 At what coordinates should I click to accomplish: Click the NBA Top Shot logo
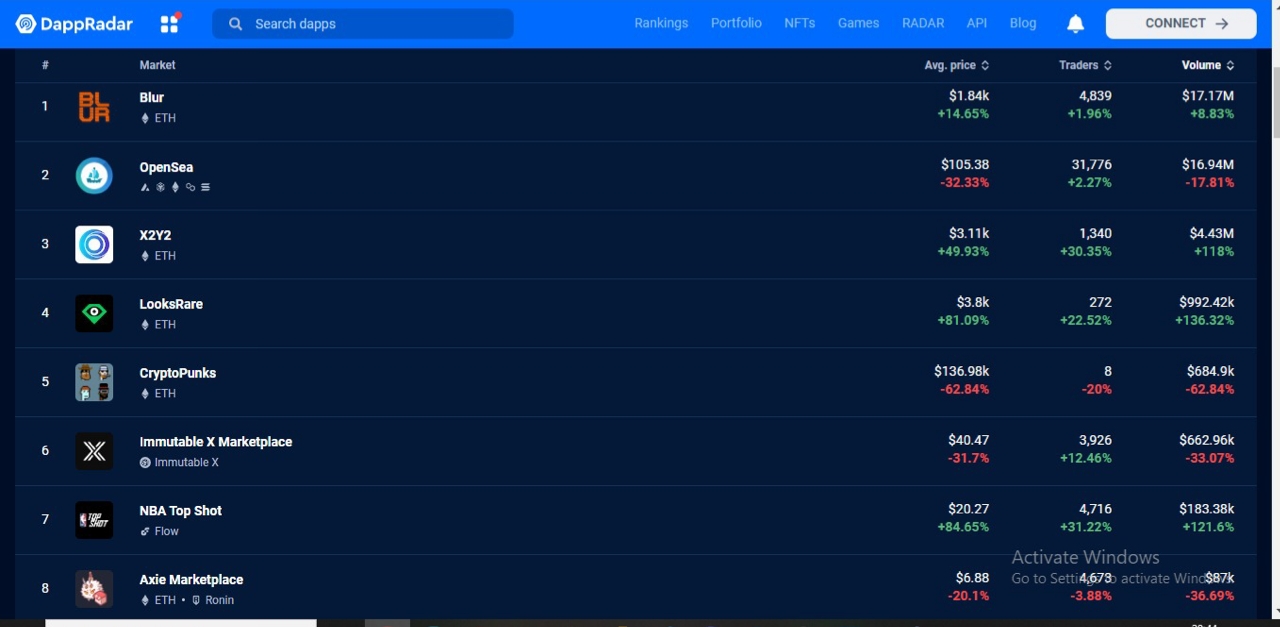pos(94,520)
